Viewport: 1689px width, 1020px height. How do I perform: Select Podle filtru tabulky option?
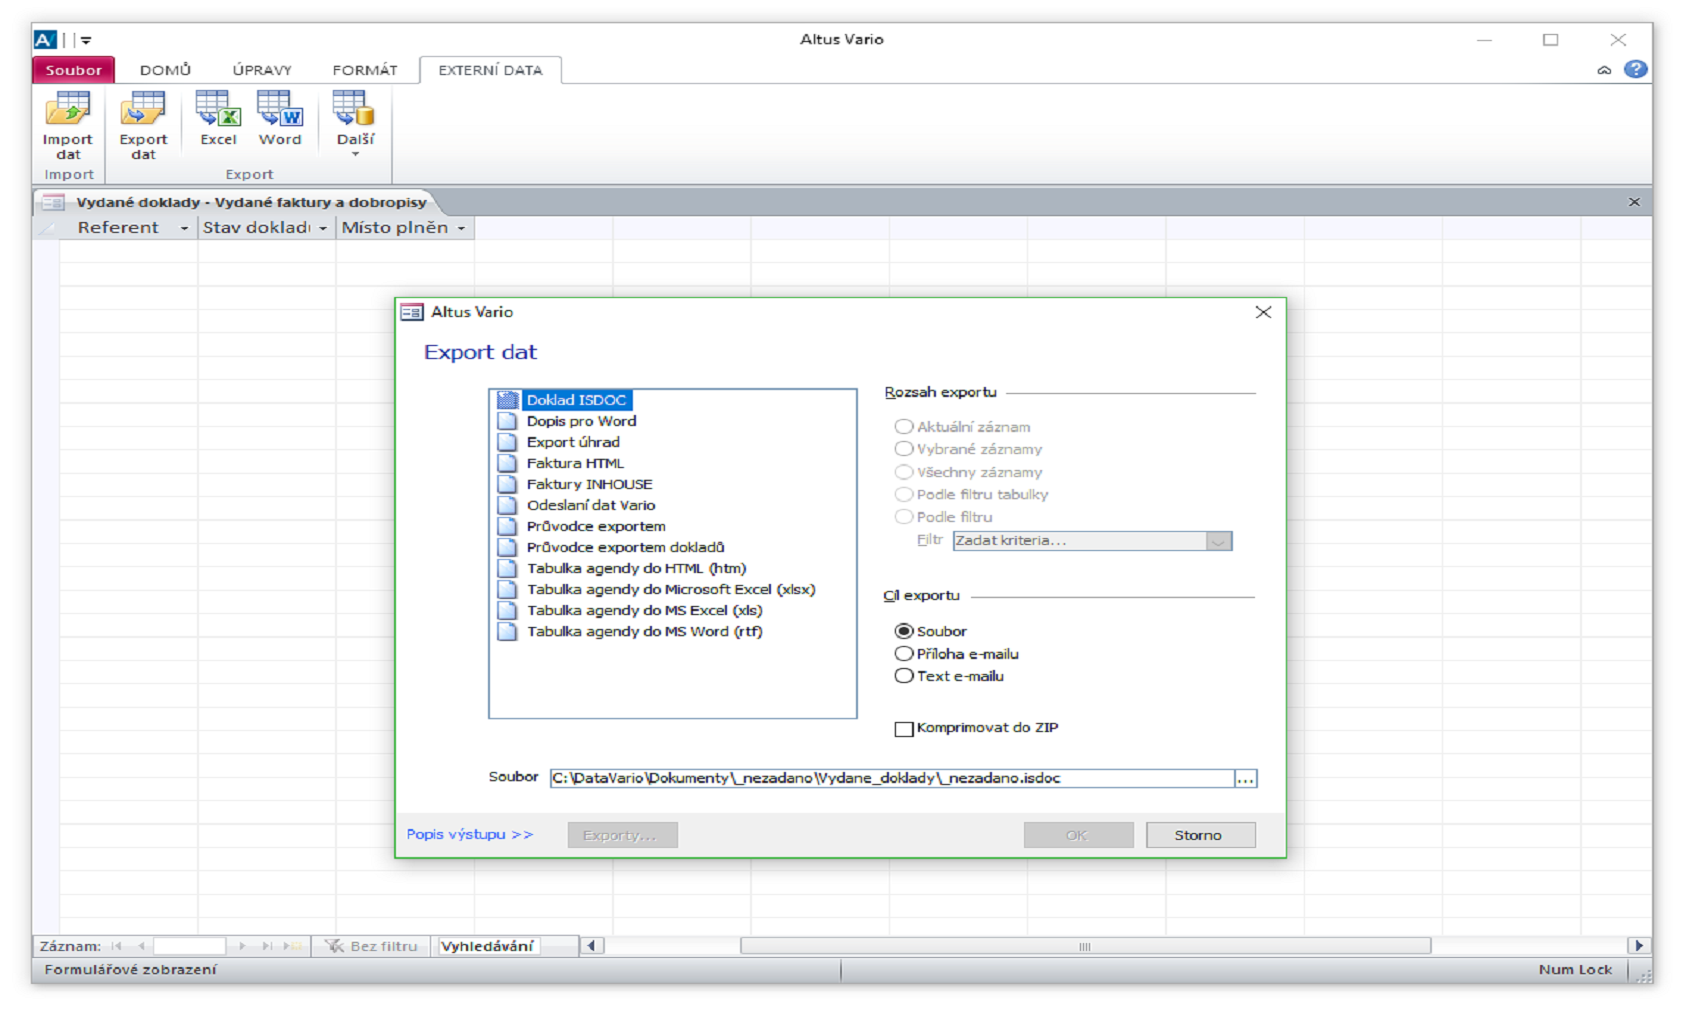(904, 494)
